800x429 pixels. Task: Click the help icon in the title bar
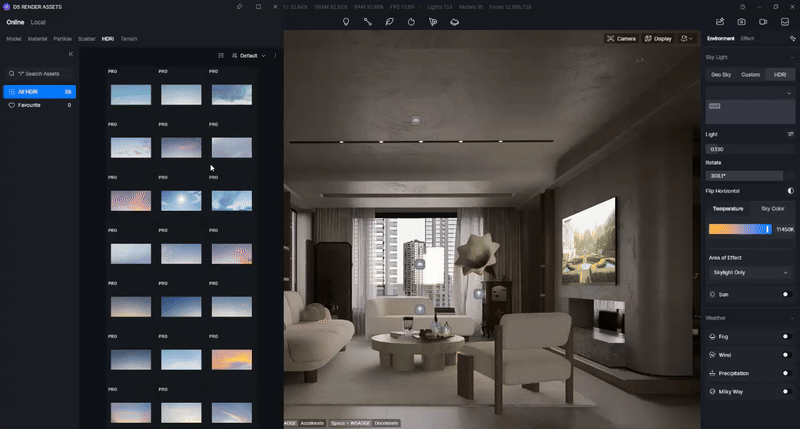pos(742,7)
